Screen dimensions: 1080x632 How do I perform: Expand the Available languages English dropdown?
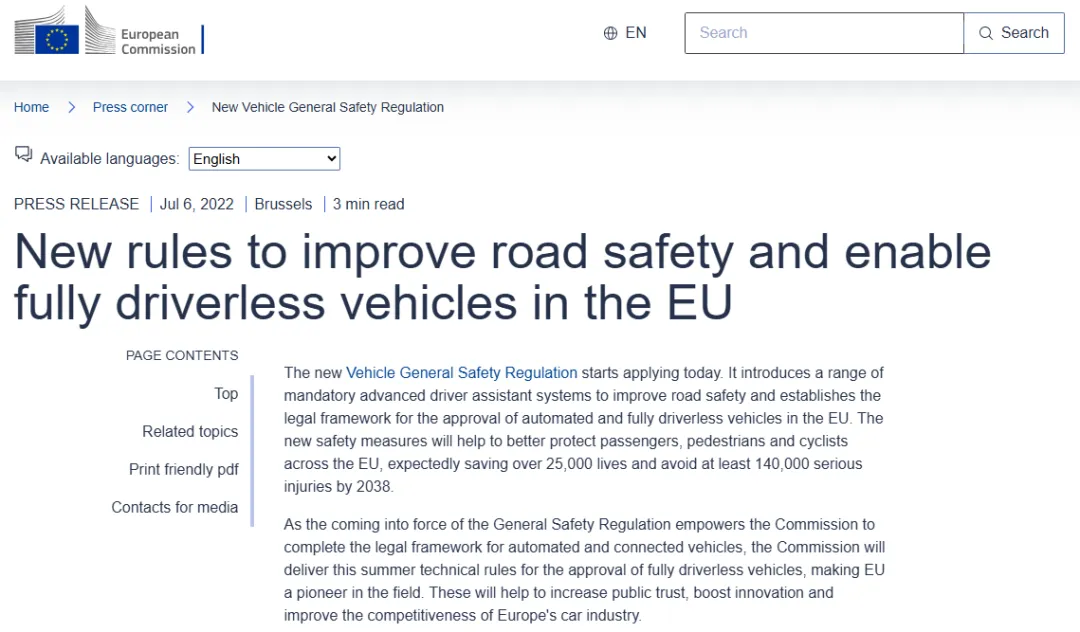[x=264, y=159]
